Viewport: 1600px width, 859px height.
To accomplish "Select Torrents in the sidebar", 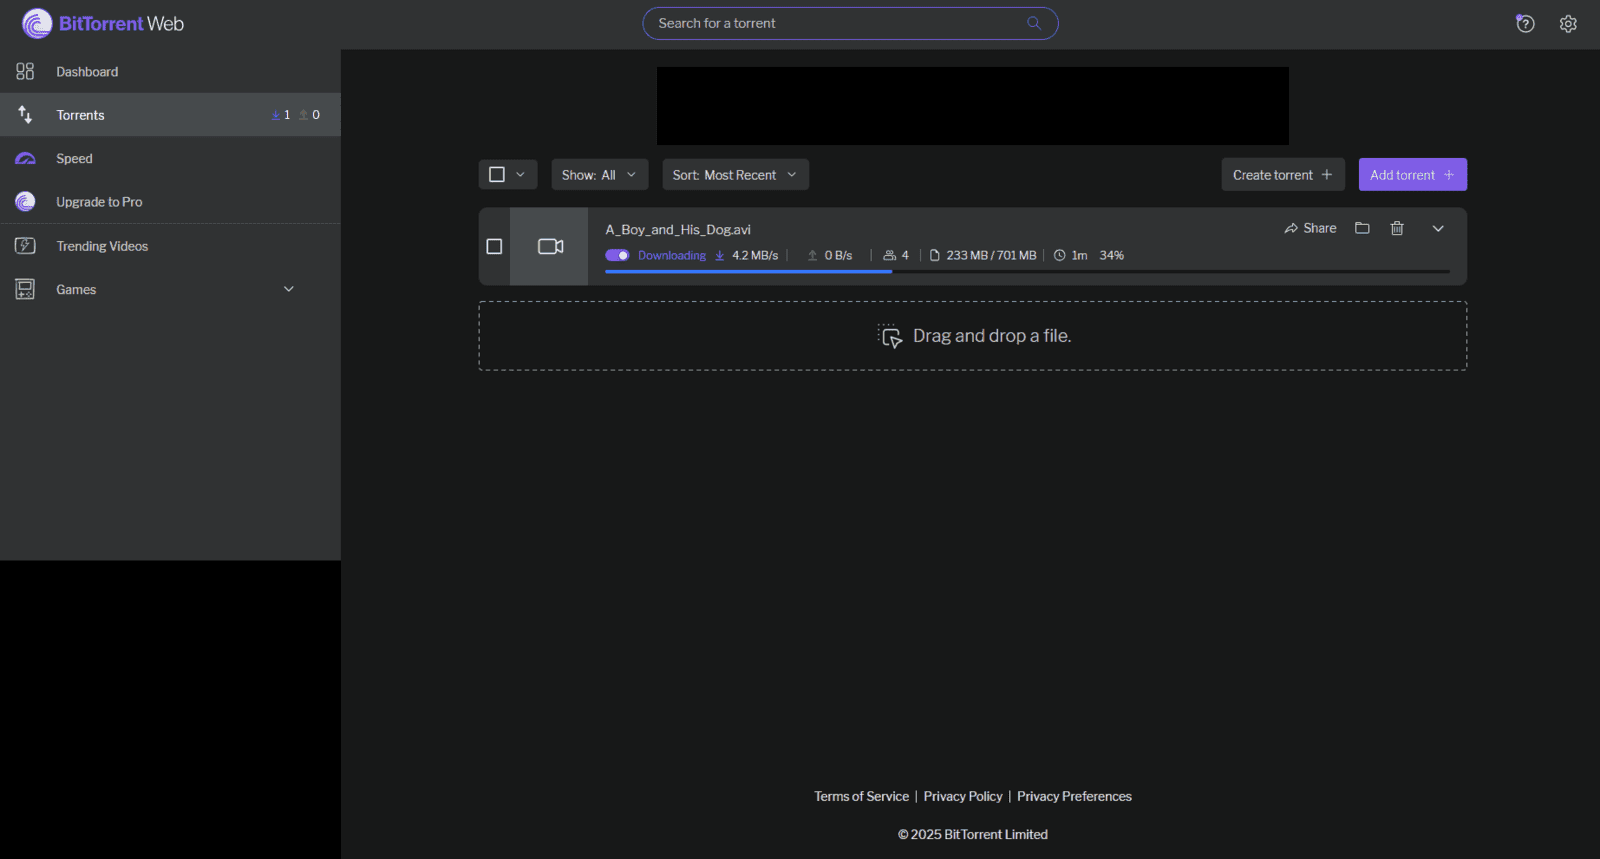I will point(170,115).
